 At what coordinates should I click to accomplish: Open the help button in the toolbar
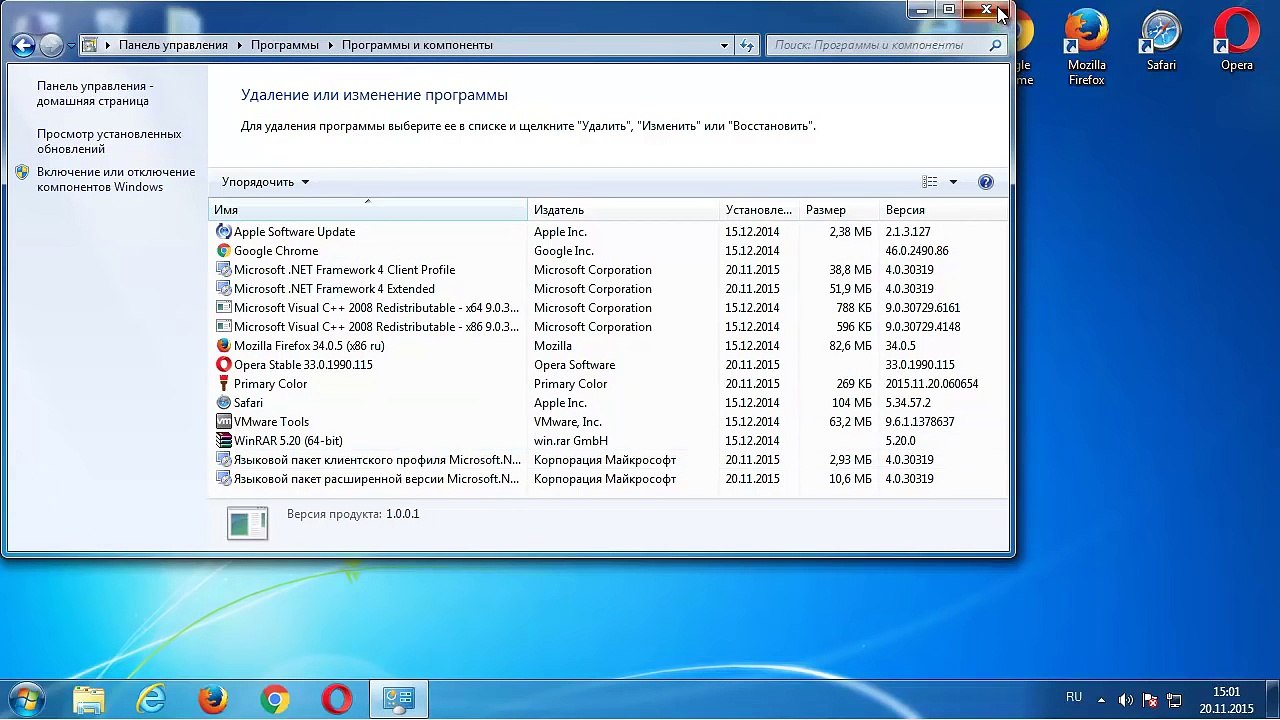(986, 182)
